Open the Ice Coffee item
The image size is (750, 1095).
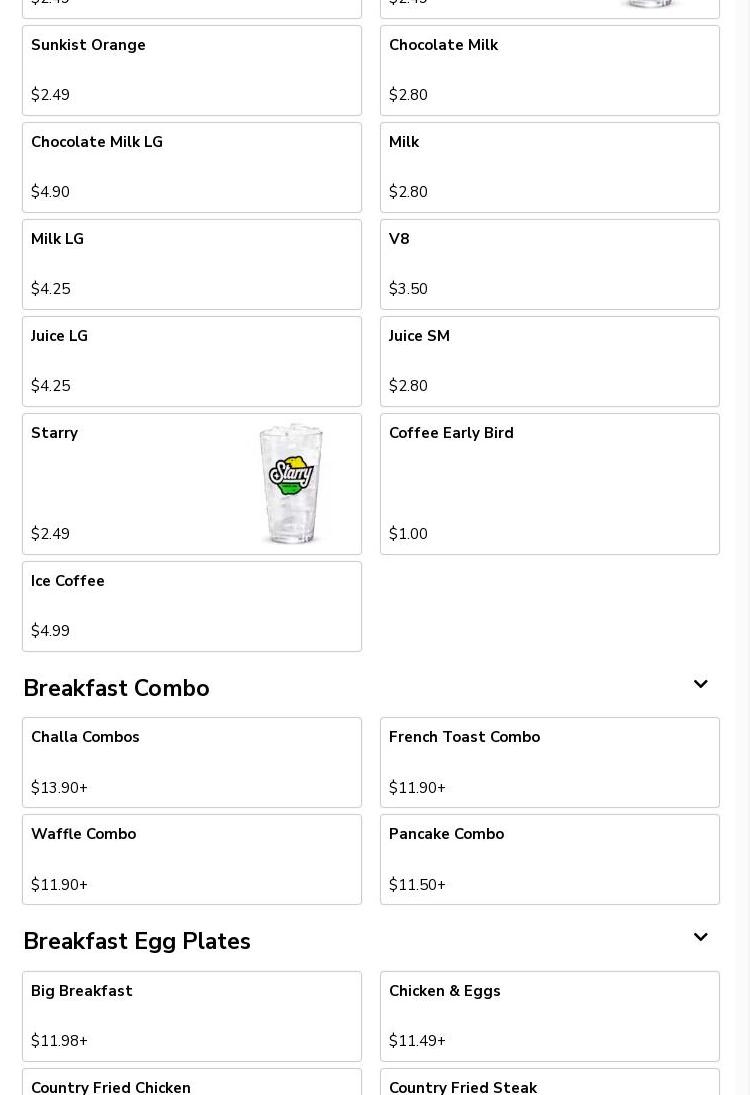(192, 607)
